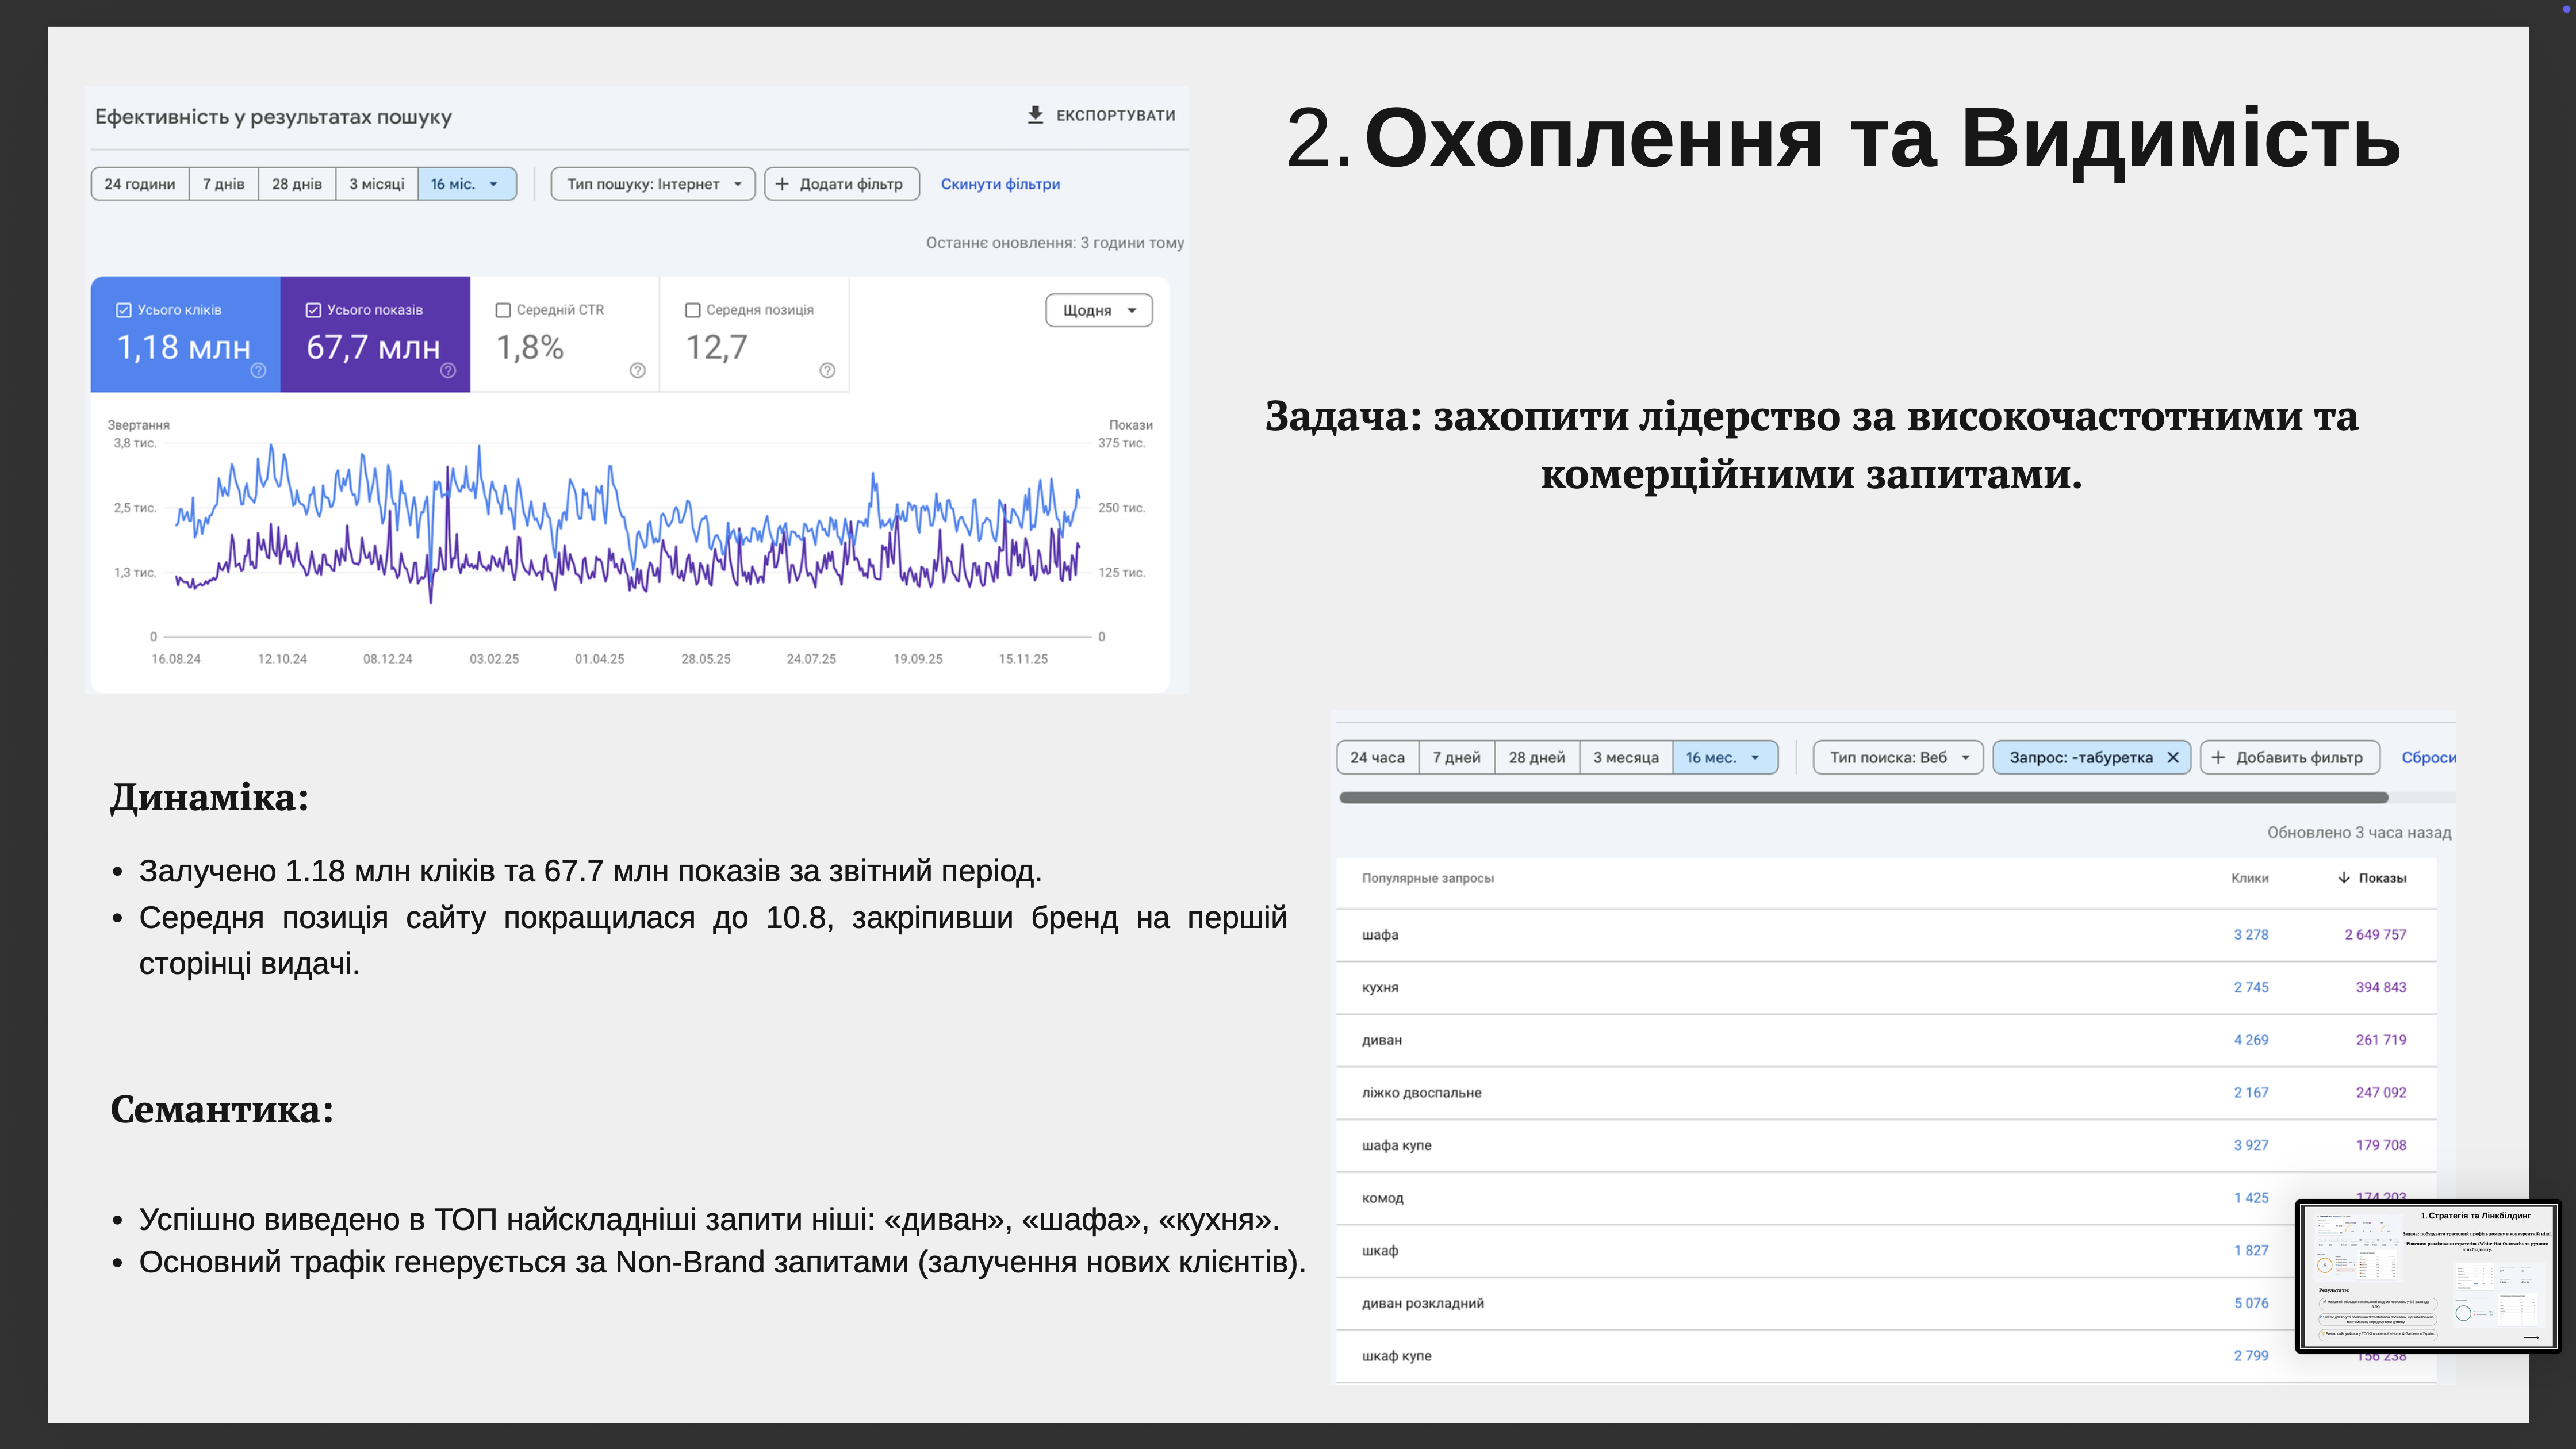
Task: Select the 24 часа tab
Action: (1377, 757)
